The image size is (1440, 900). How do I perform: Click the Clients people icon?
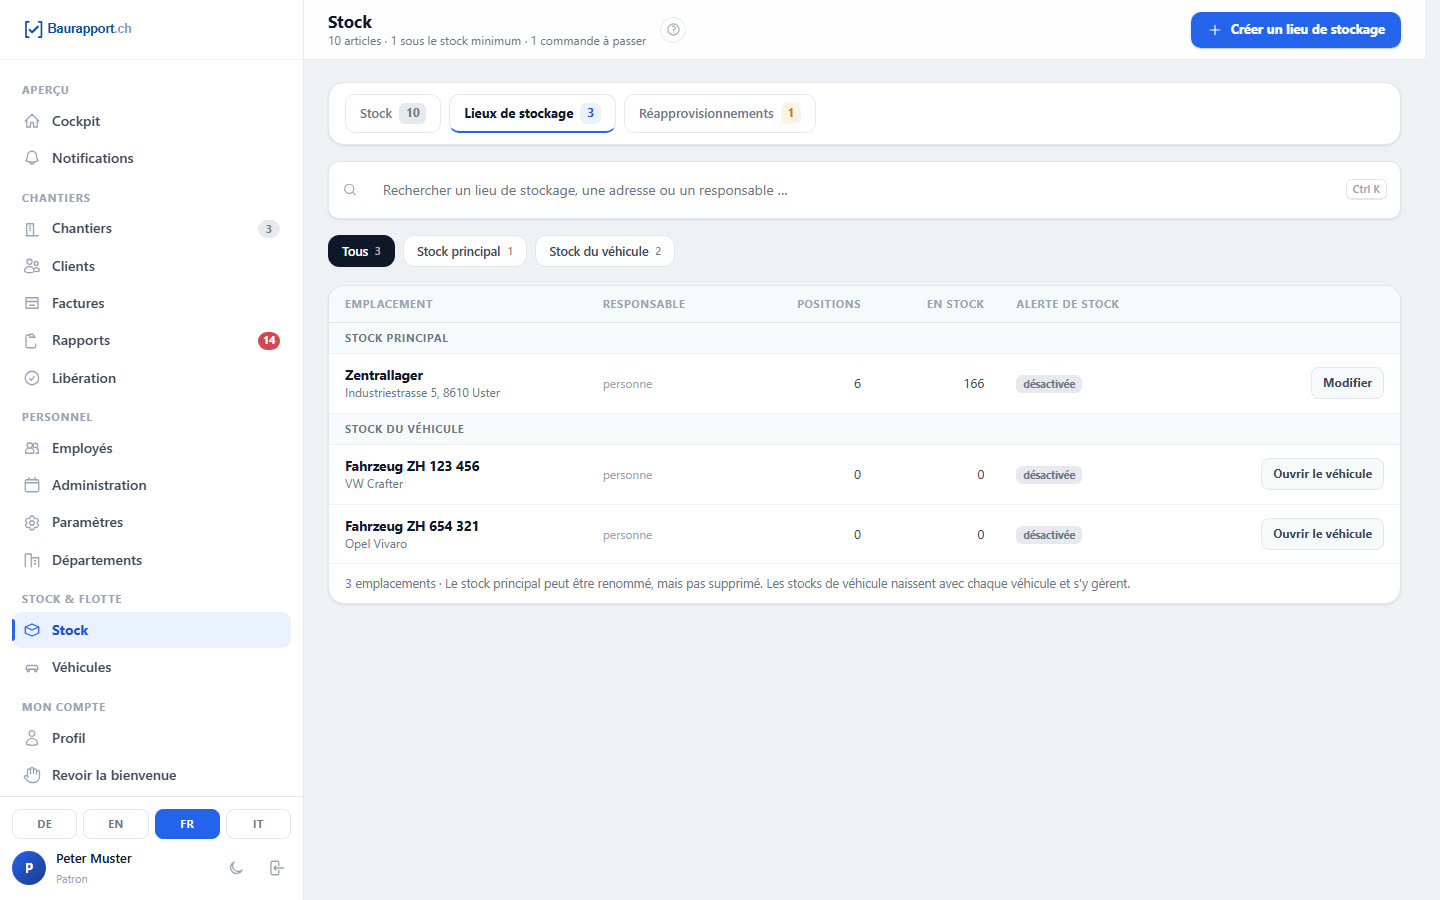coord(32,266)
